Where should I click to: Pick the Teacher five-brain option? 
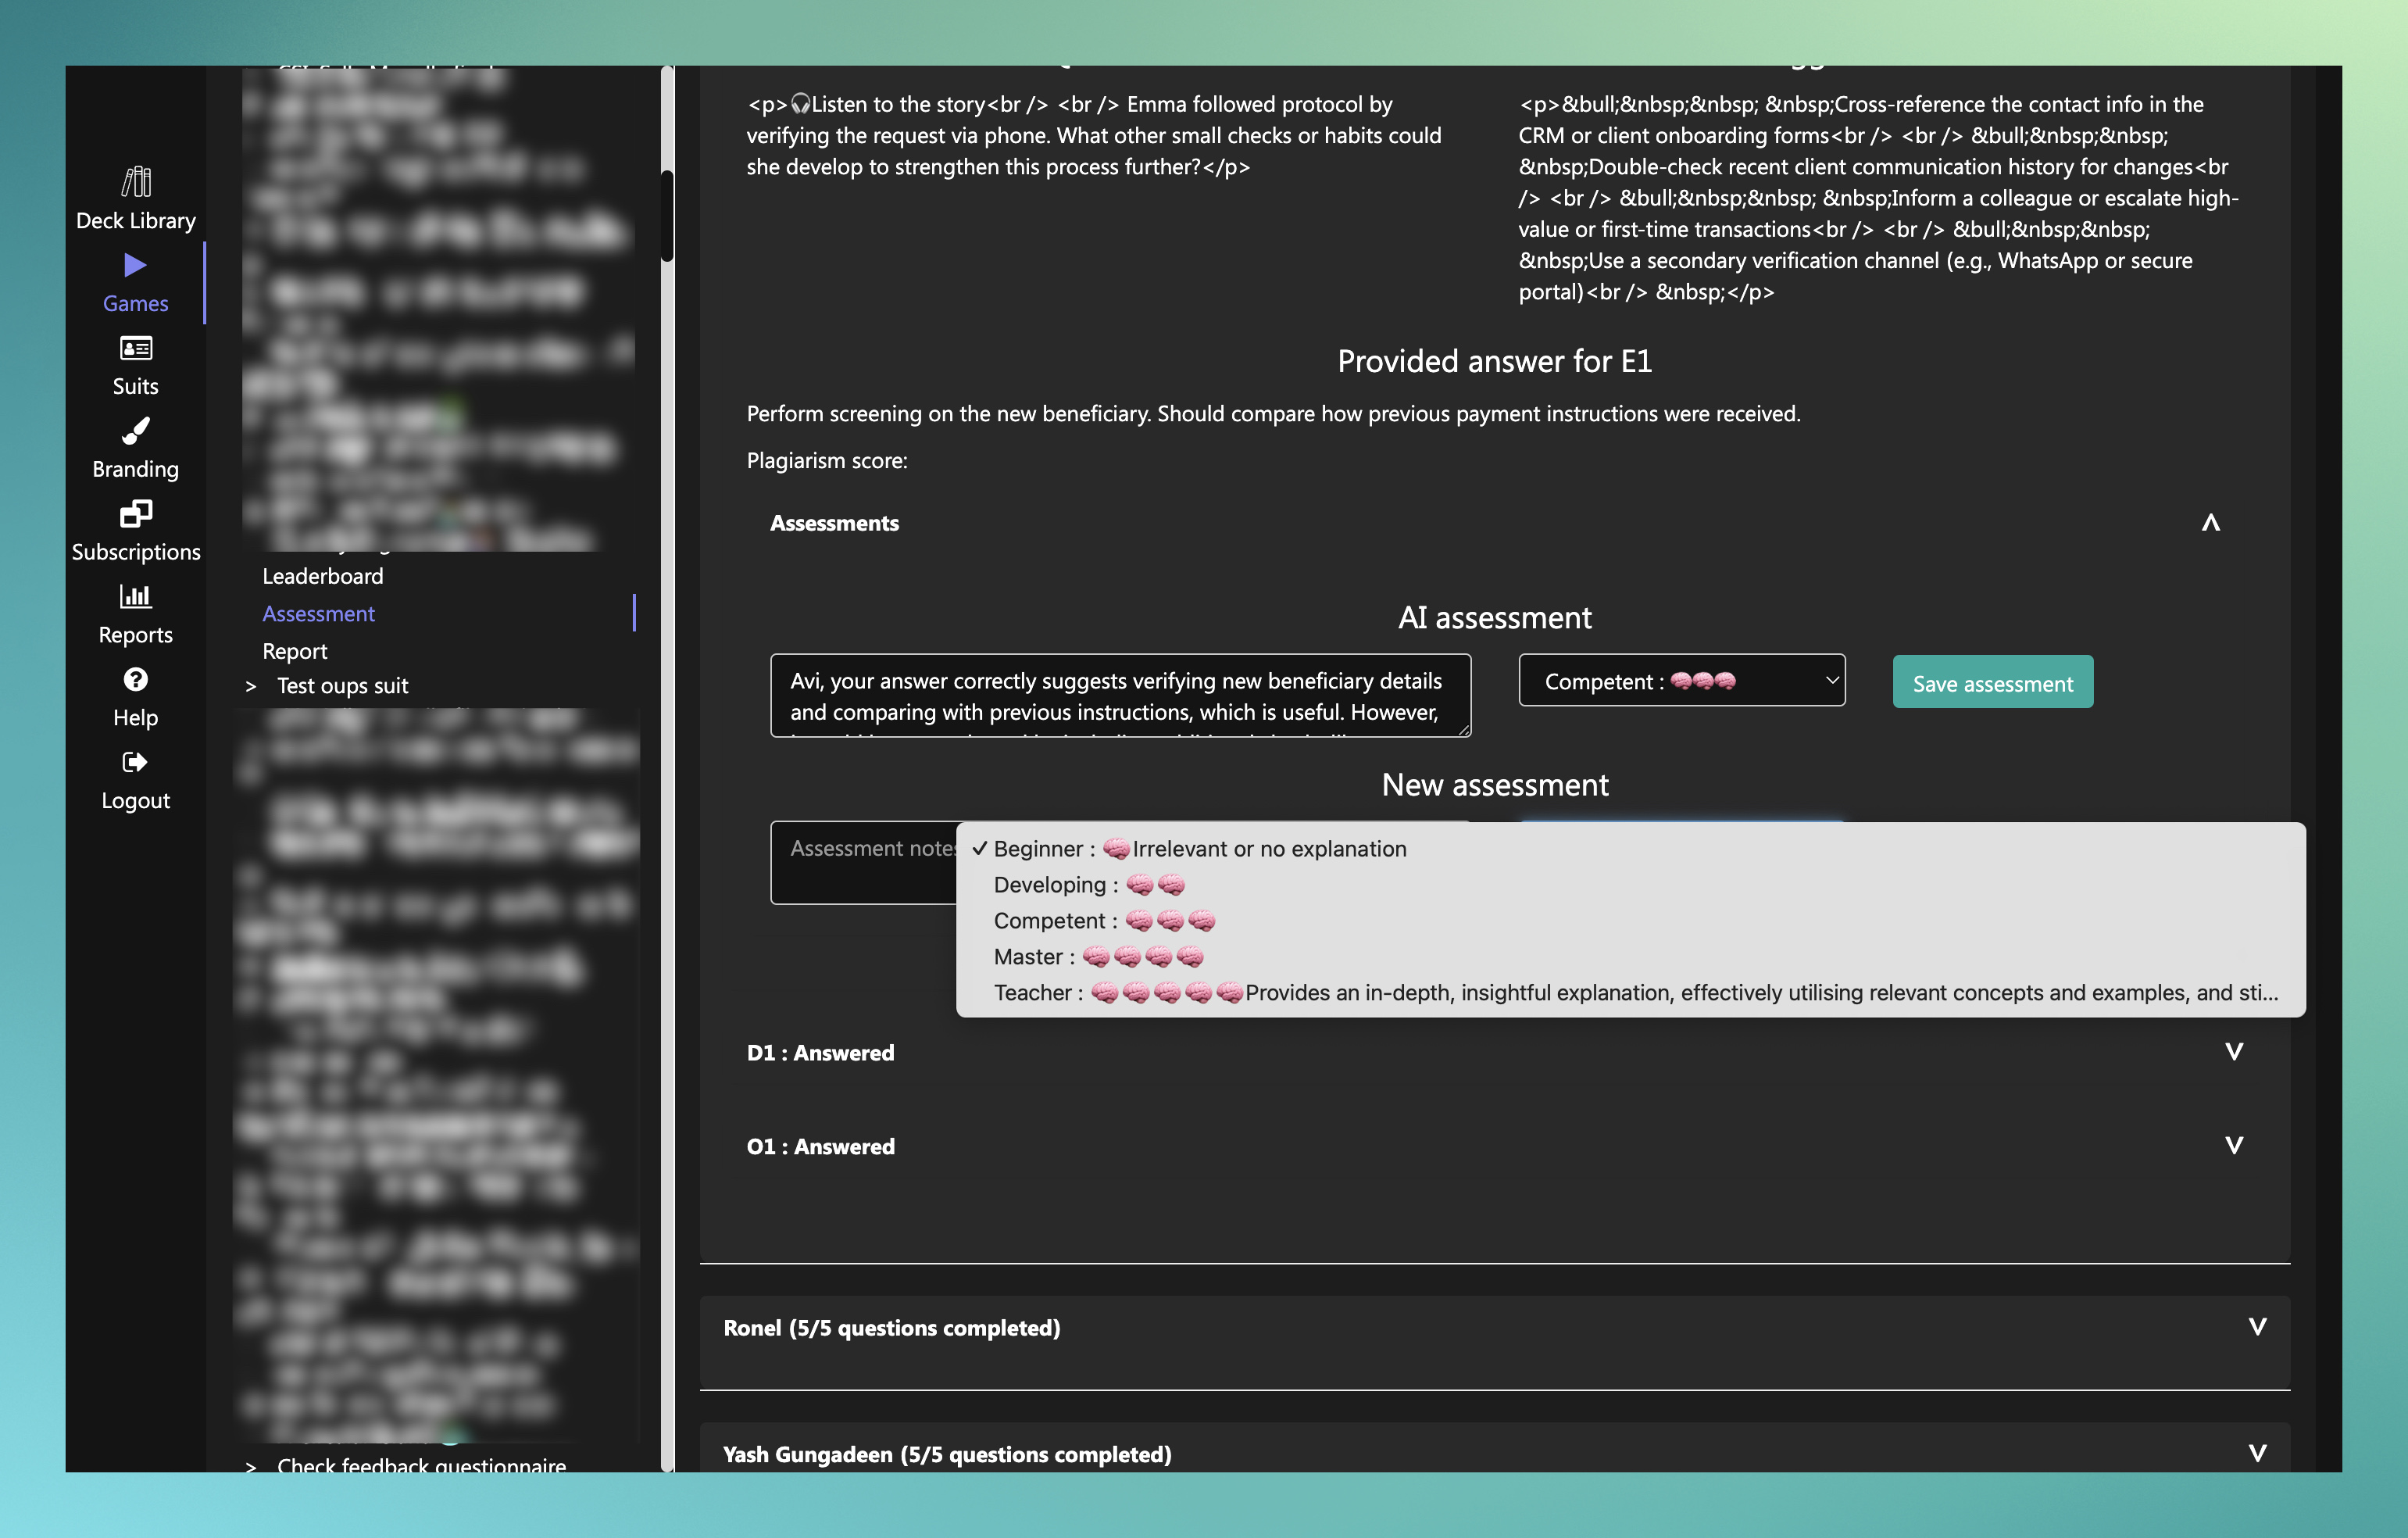pyautogui.click(x=1635, y=993)
